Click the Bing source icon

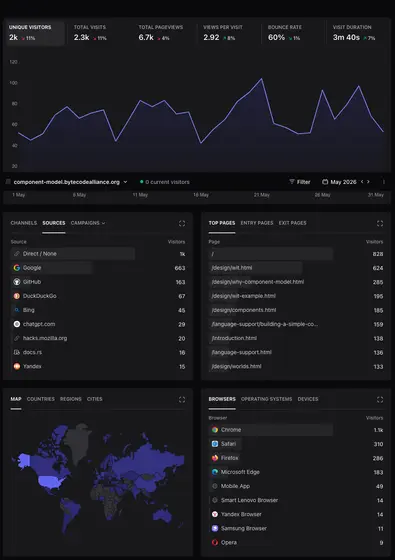tap(17, 310)
